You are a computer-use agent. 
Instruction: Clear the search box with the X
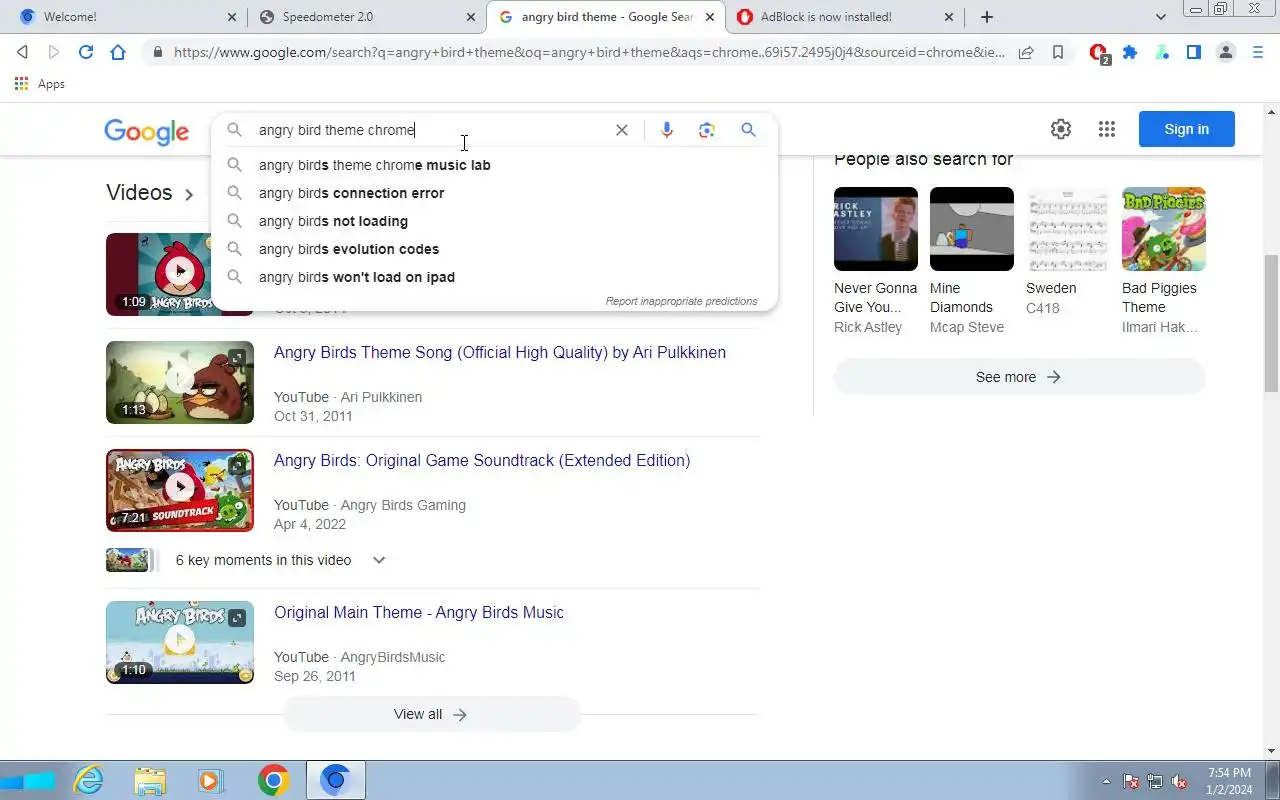[x=622, y=130]
